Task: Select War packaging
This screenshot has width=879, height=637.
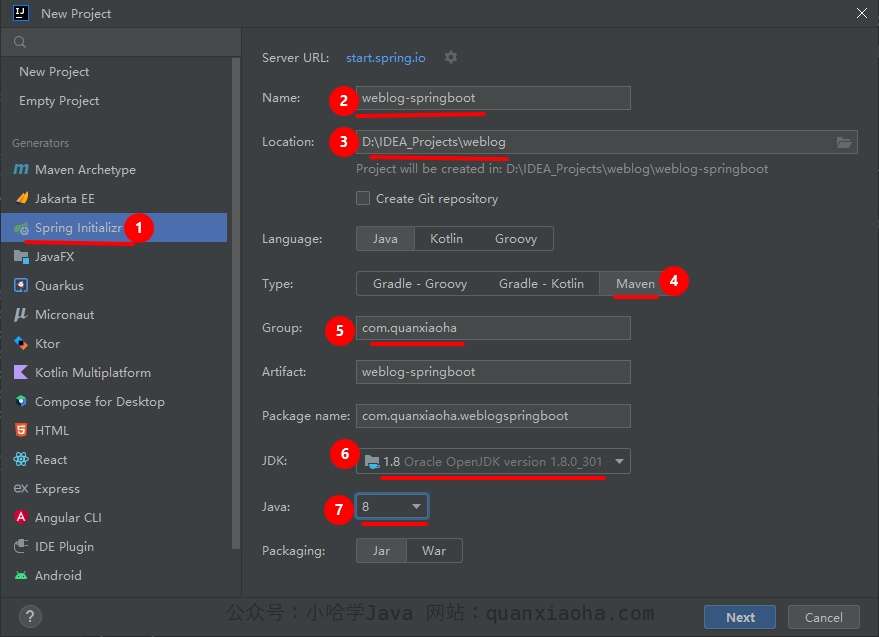Action: pyautogui.click(x=434, y=551)
